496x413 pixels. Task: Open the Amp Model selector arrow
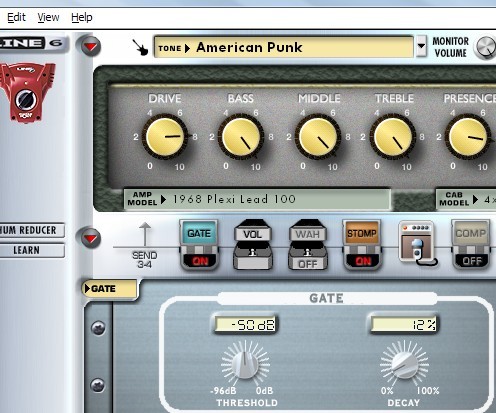point(163,199)
